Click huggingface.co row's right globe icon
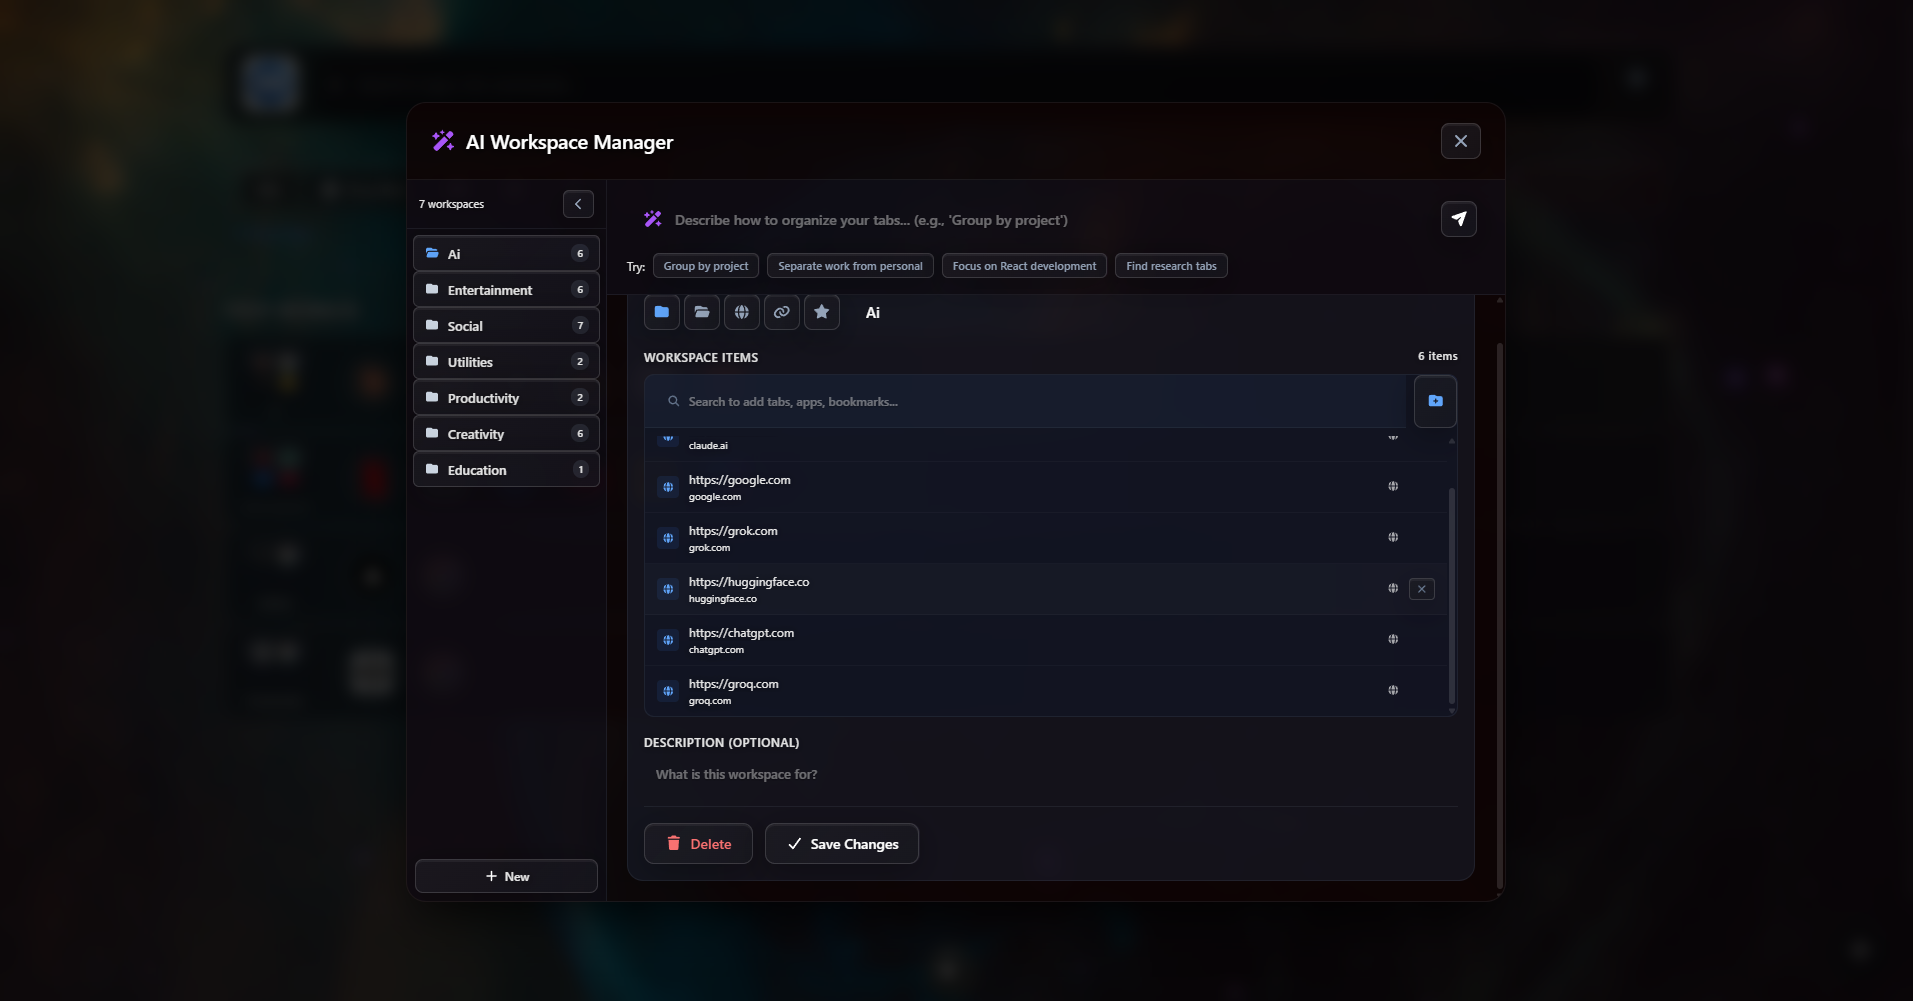Viewport: 1913px width, 1001px height. [1393, 588]
